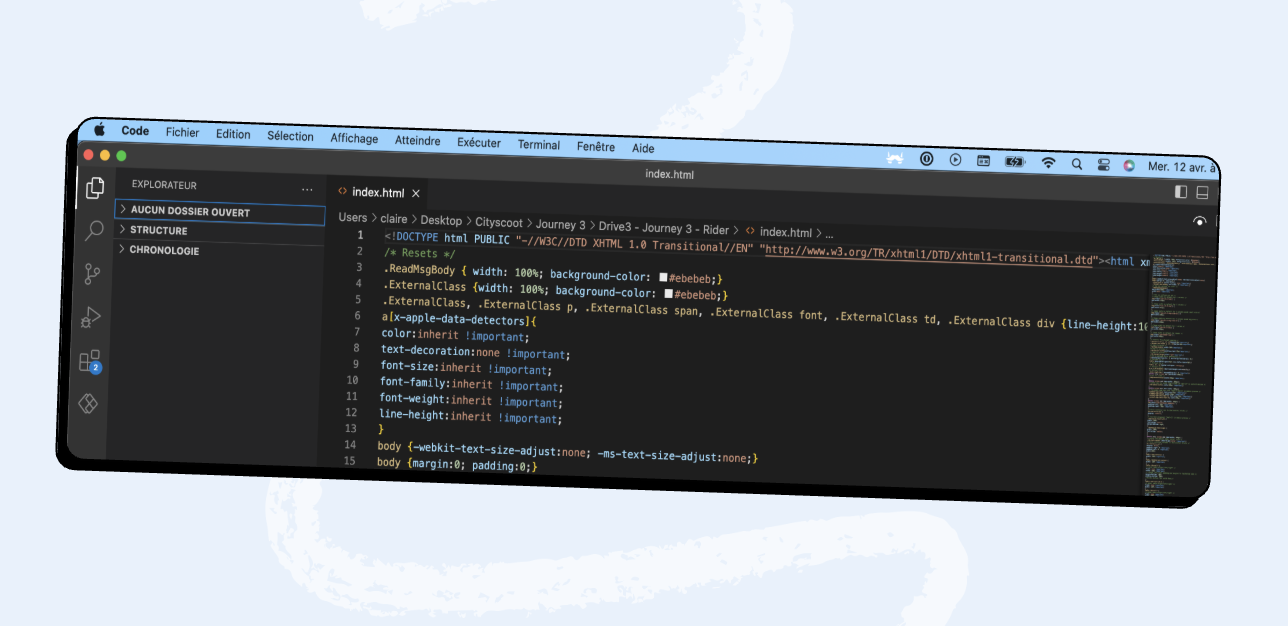Expand the STRUCTURE section
Image resolution: width=1288 pixels, height=626 pixels.
(x=158, y=231)
